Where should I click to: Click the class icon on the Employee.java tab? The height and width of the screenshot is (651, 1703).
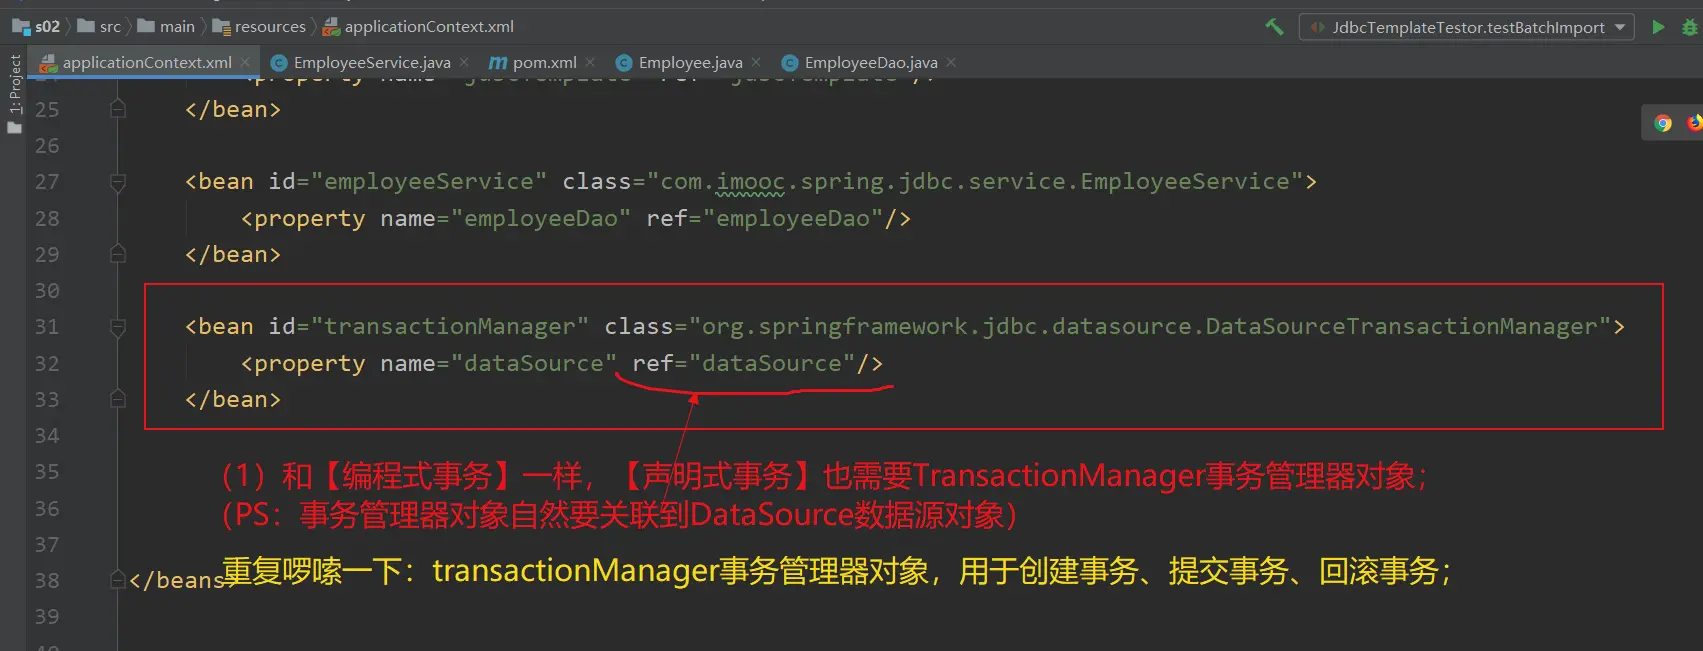624,63
